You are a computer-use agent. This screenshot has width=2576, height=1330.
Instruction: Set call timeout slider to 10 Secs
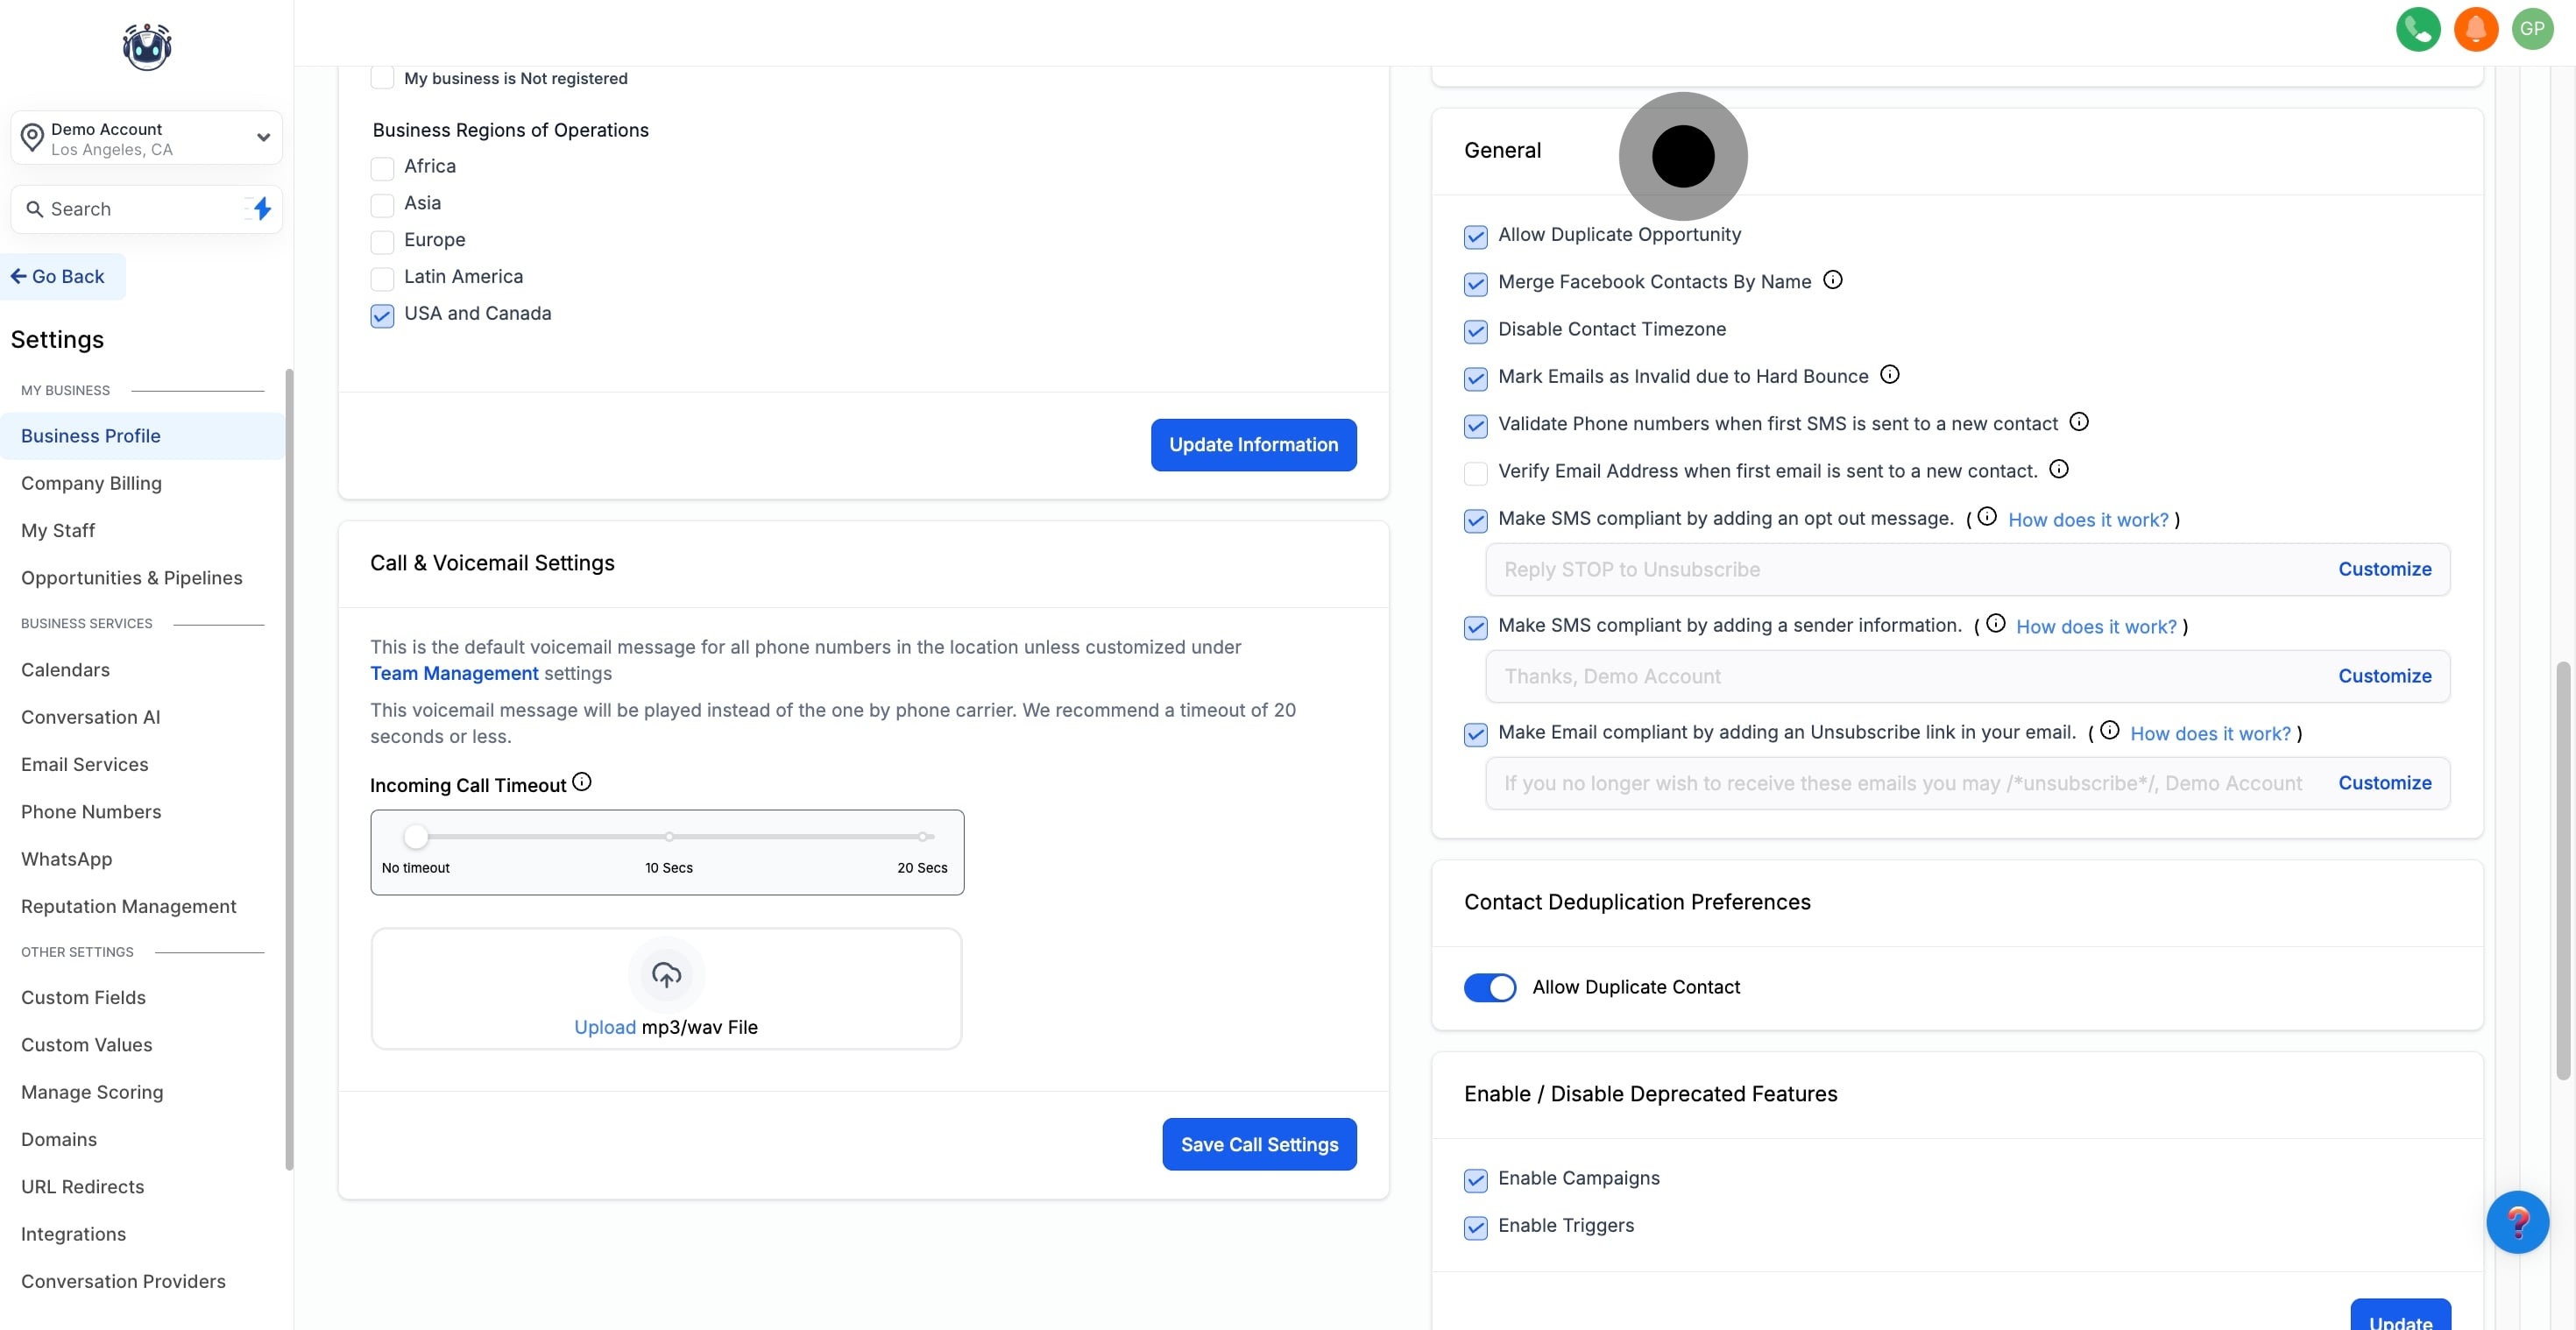[x=669, y=836]
